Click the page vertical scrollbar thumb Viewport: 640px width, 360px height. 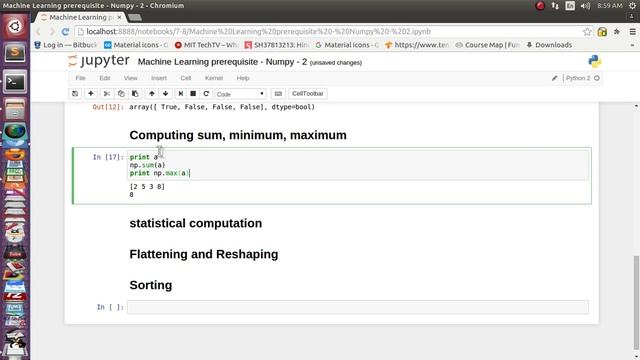point(636,302)
